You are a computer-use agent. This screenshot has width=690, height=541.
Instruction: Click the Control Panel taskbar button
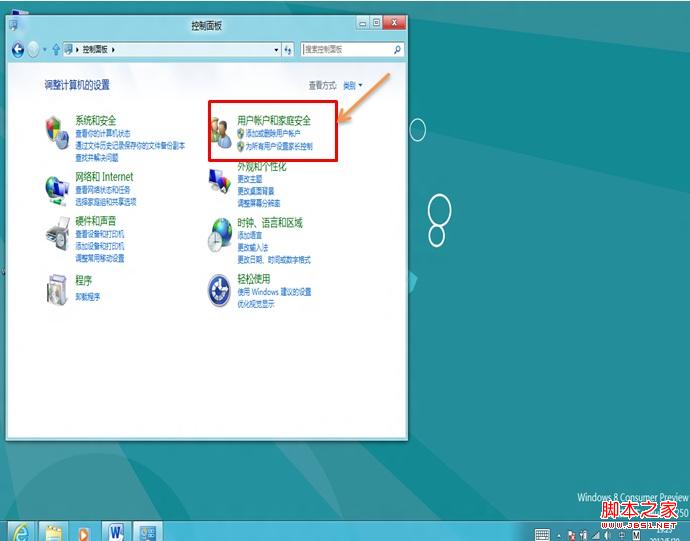147,532
